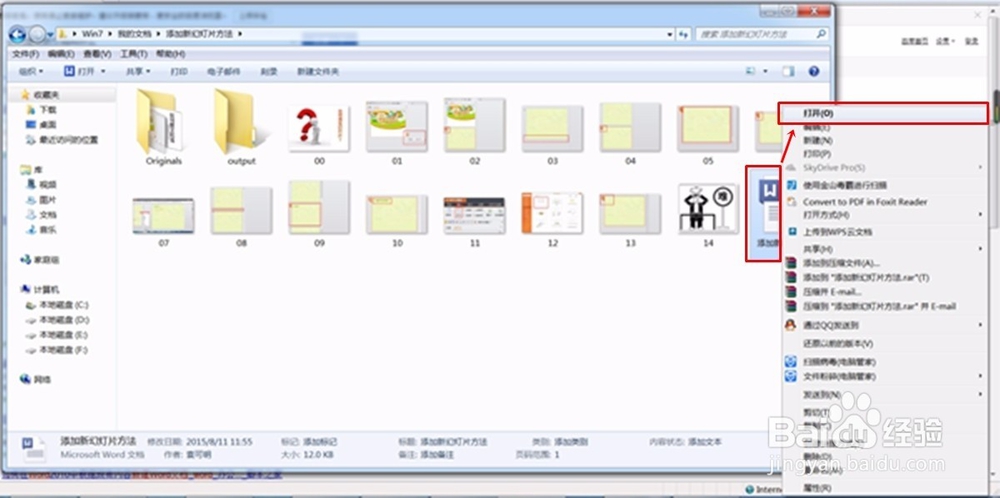1000x498 pixels.
Task: Select 桌面 in the navigation pane
Action: pyautogui.click(x=47, y=124)
